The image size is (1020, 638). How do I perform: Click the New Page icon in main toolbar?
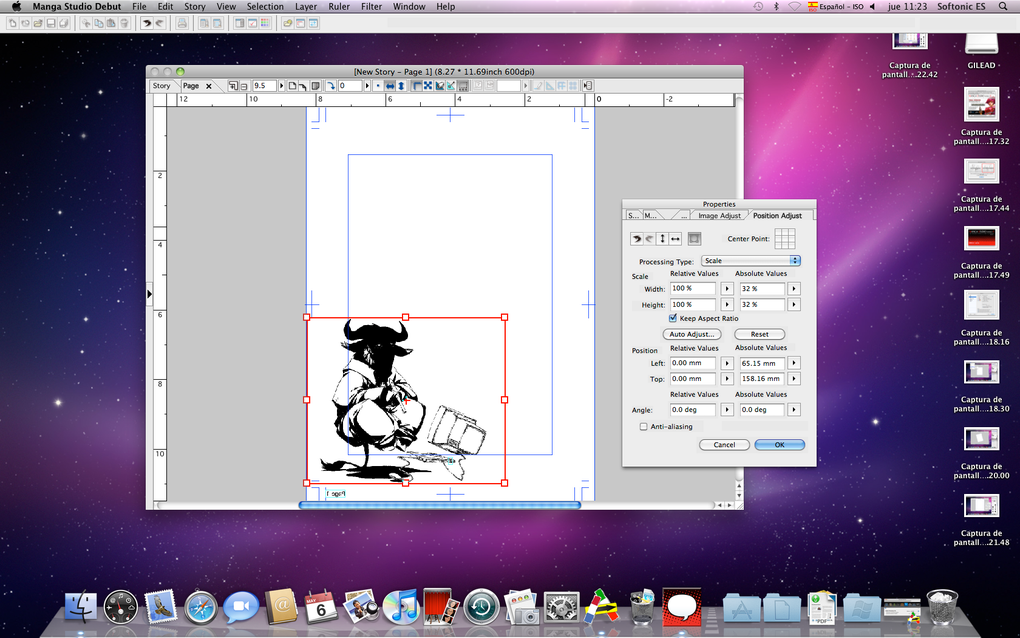(12, 23)
